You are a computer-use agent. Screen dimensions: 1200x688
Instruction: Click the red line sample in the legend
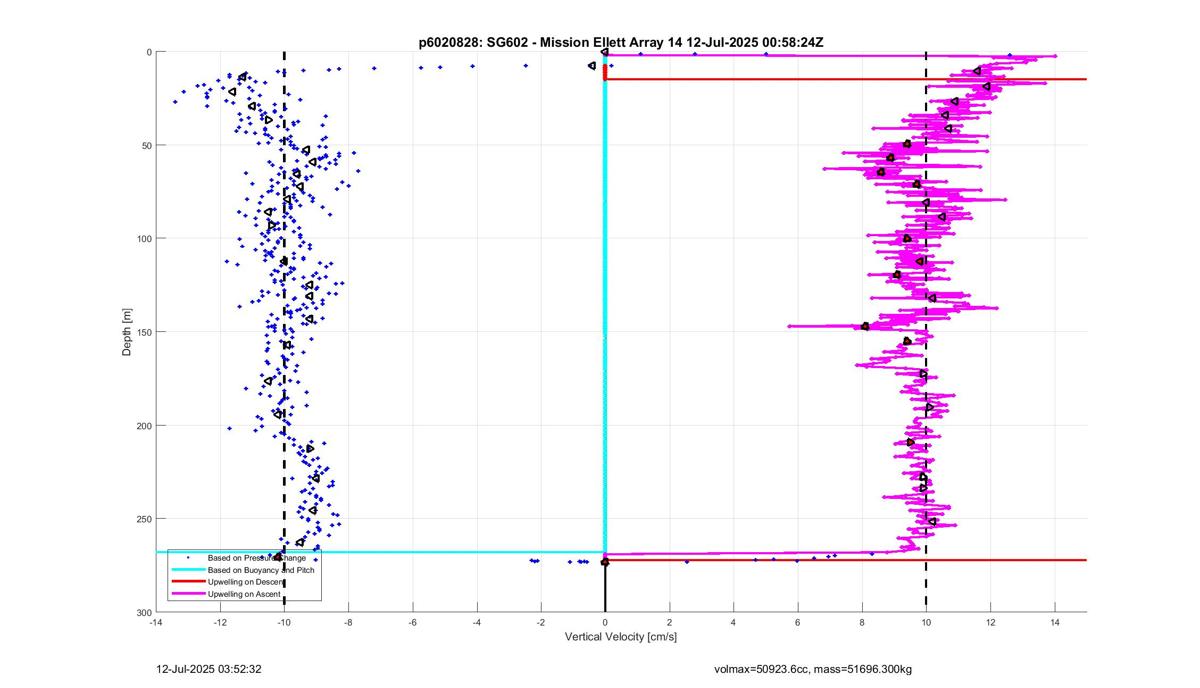[187, 581]
